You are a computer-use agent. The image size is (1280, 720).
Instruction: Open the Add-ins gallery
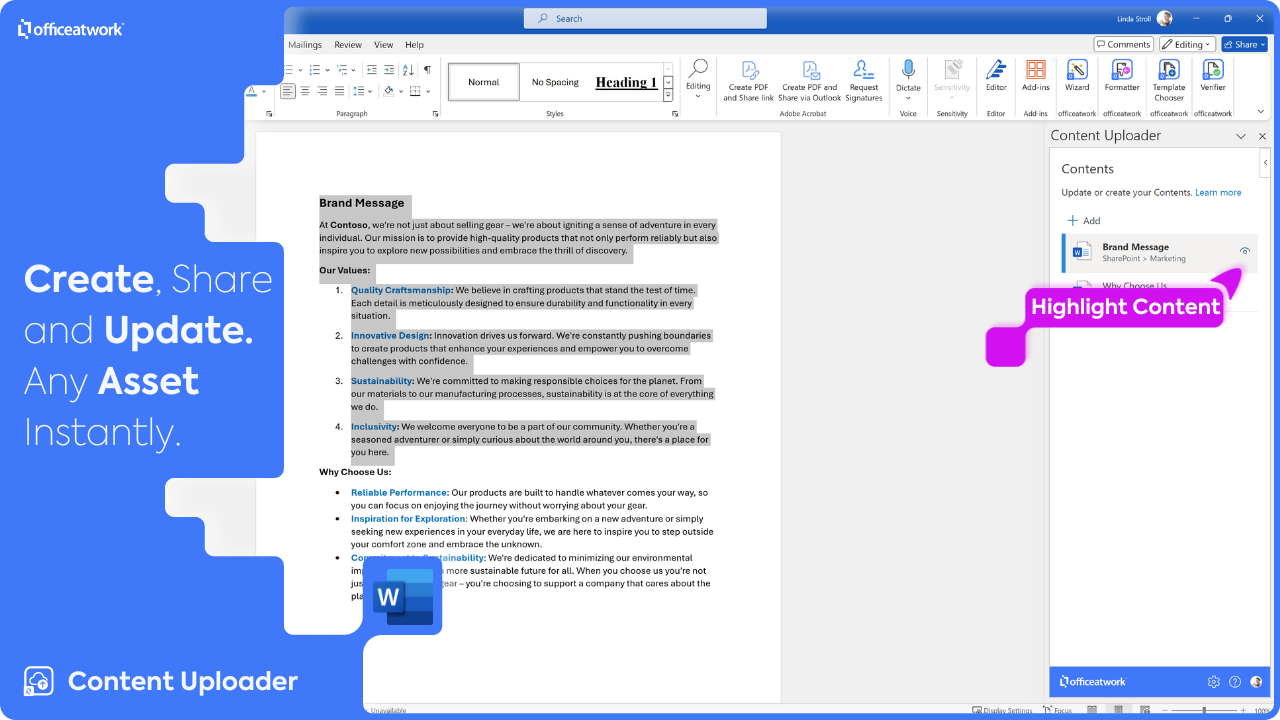[1036, 75]
